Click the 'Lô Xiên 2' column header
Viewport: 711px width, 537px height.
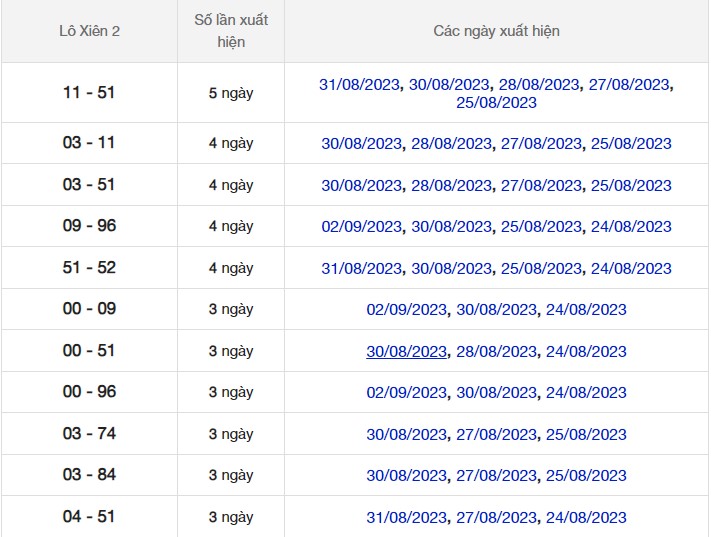point(89,31)
